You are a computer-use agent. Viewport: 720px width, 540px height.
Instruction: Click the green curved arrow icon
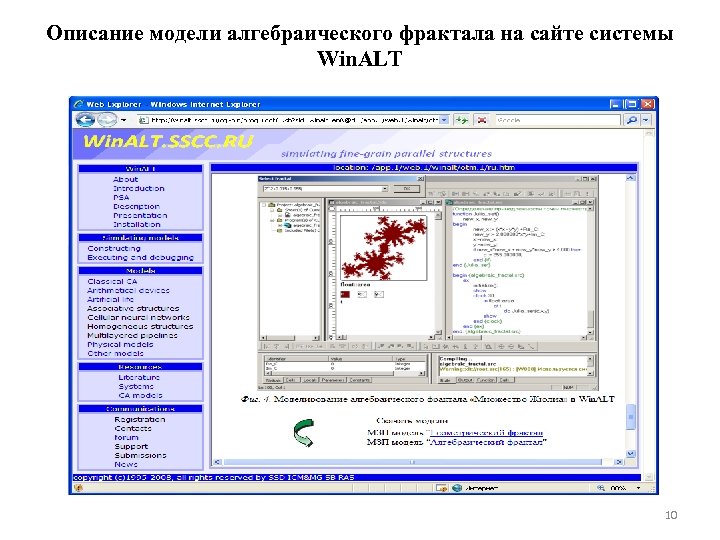tap(304, 433)
